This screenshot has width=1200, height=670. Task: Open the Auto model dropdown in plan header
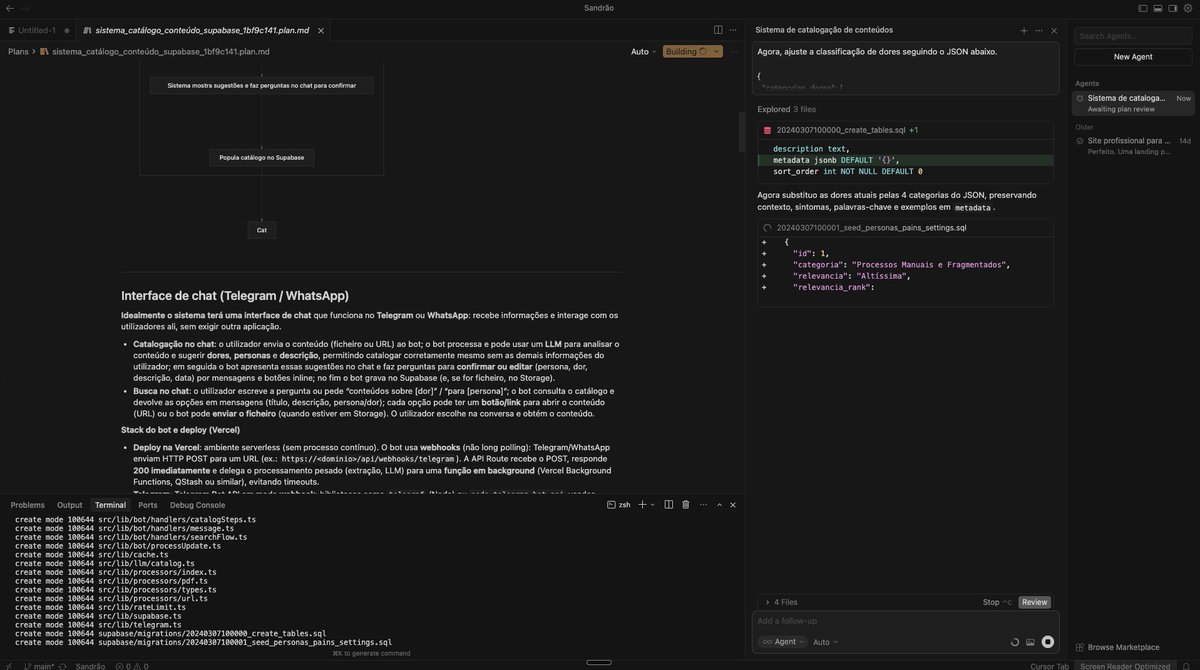click(x=643, y=51)
